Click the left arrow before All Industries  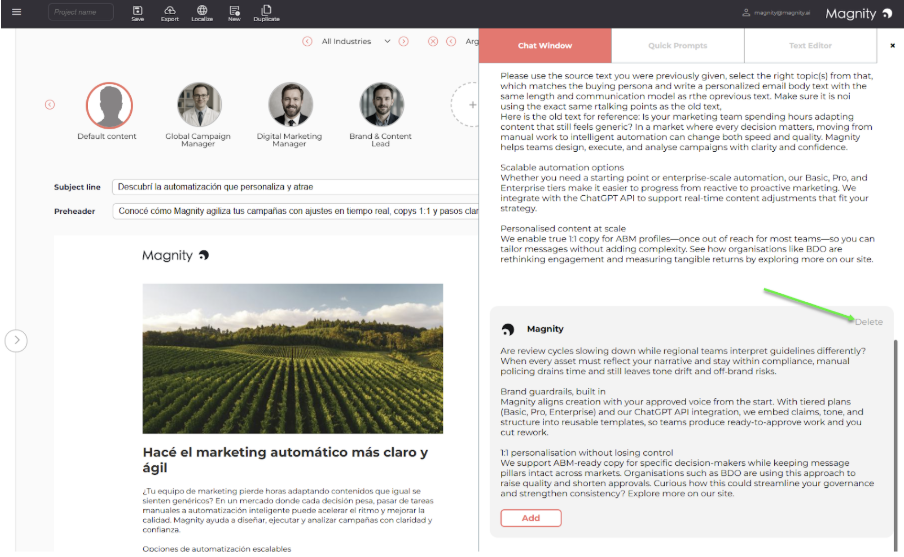click(x=307, y=41)
